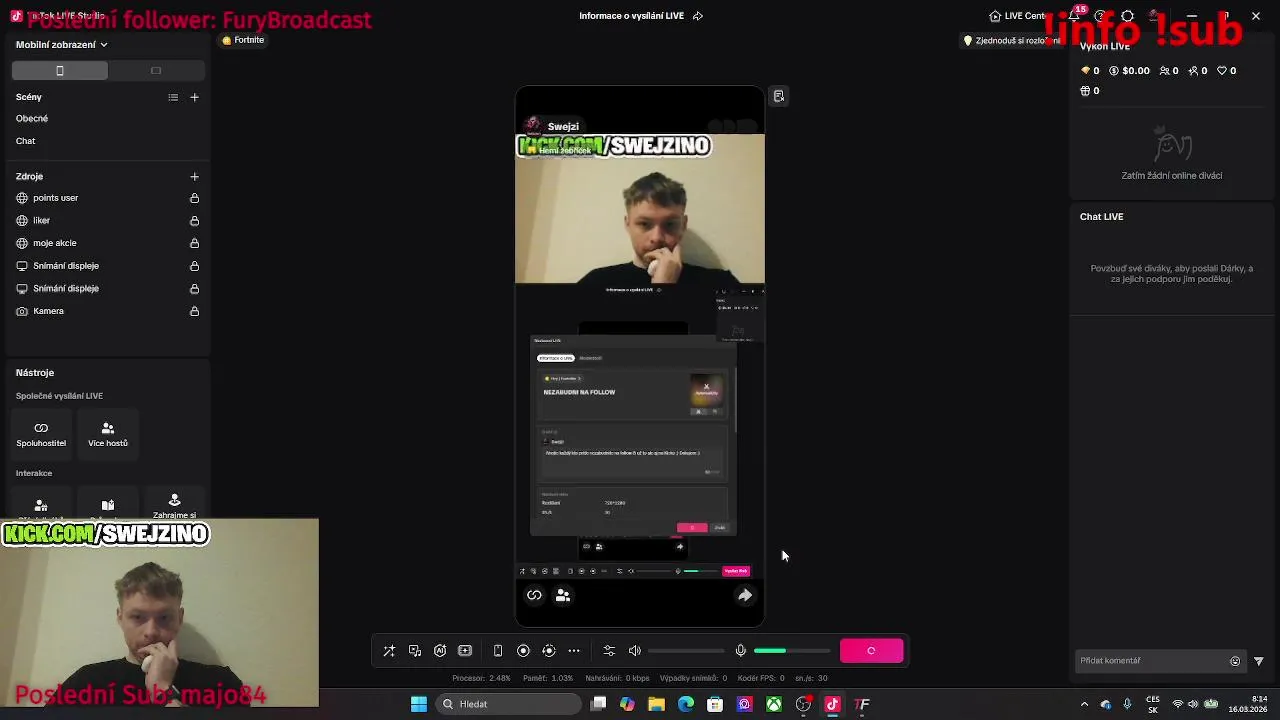Open Více hostů multi-guest tool
The height and width of the screenshot is (720, 1280).
tap(108, 434)
